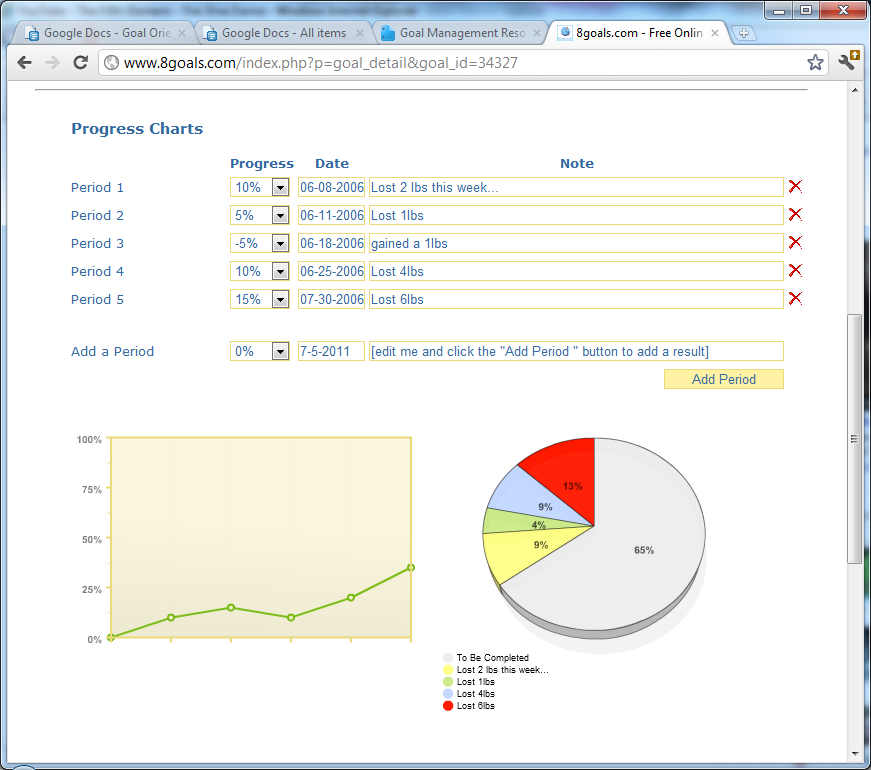Click the Progress Charts heading
Viewport: 871px width, 770px height.
tap(137, 128)
